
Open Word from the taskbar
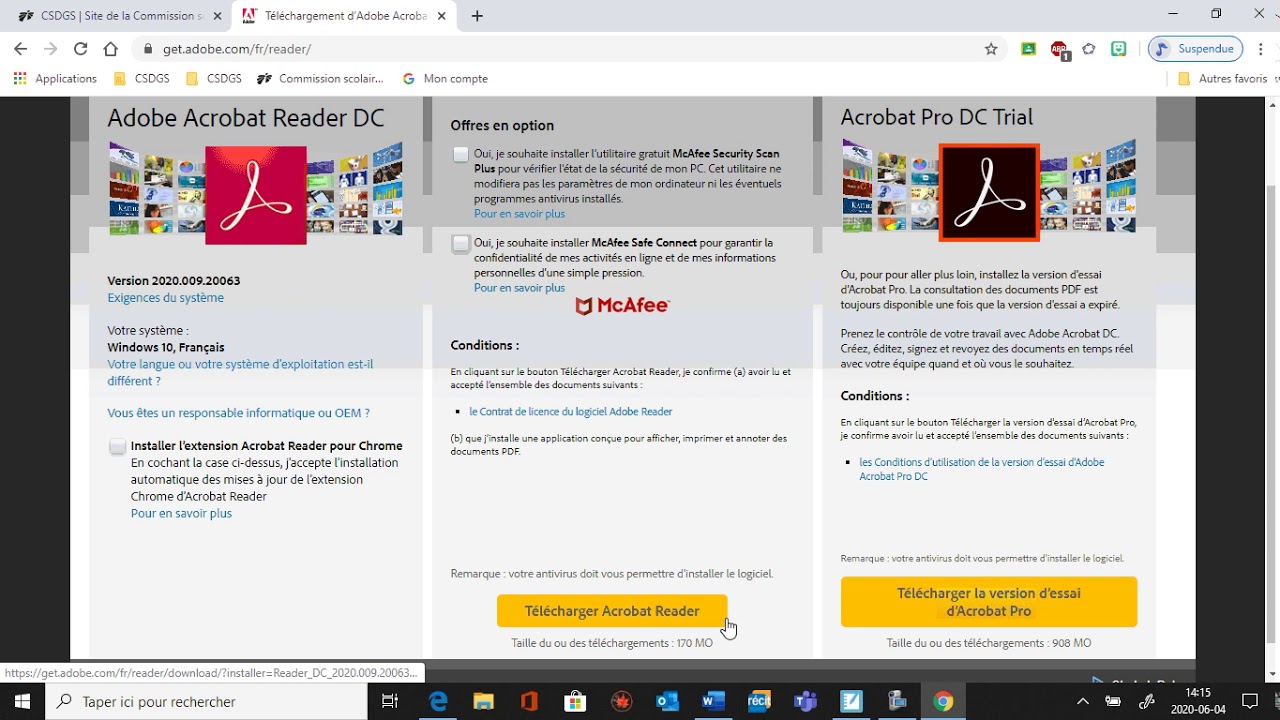coord(713,702)
